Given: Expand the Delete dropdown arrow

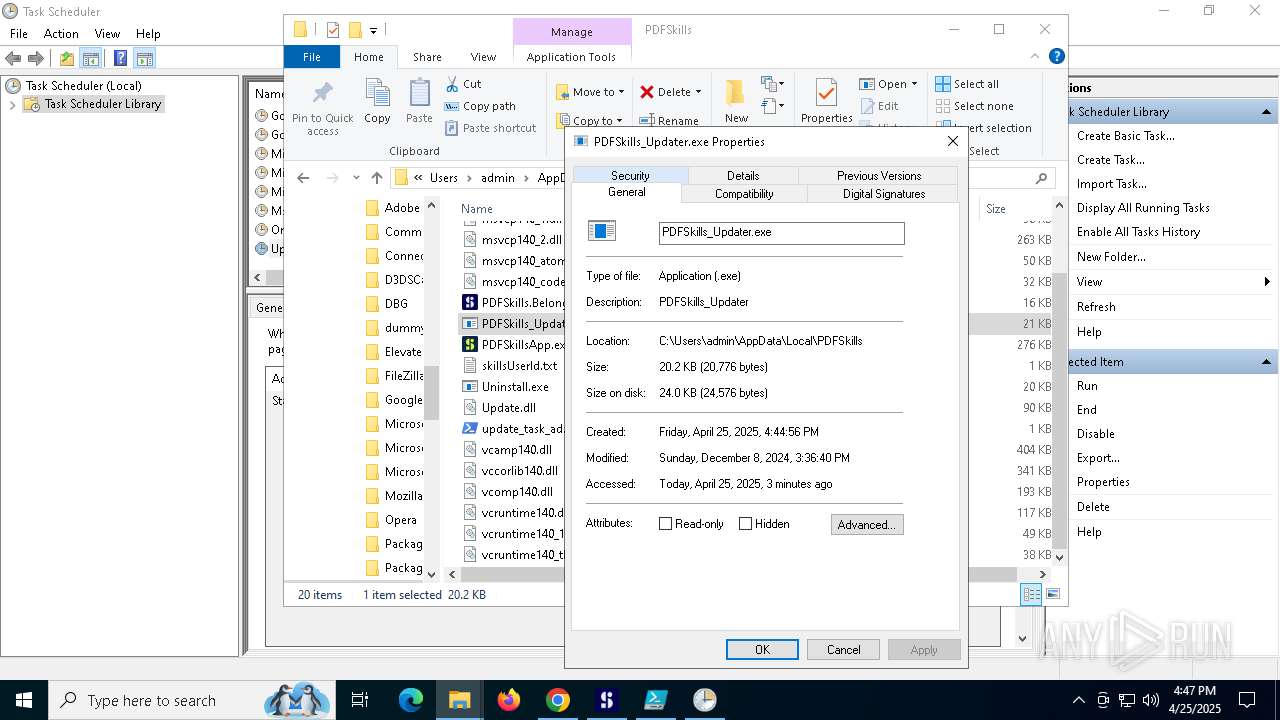Looking at the screenshot, I should point(698,92).
